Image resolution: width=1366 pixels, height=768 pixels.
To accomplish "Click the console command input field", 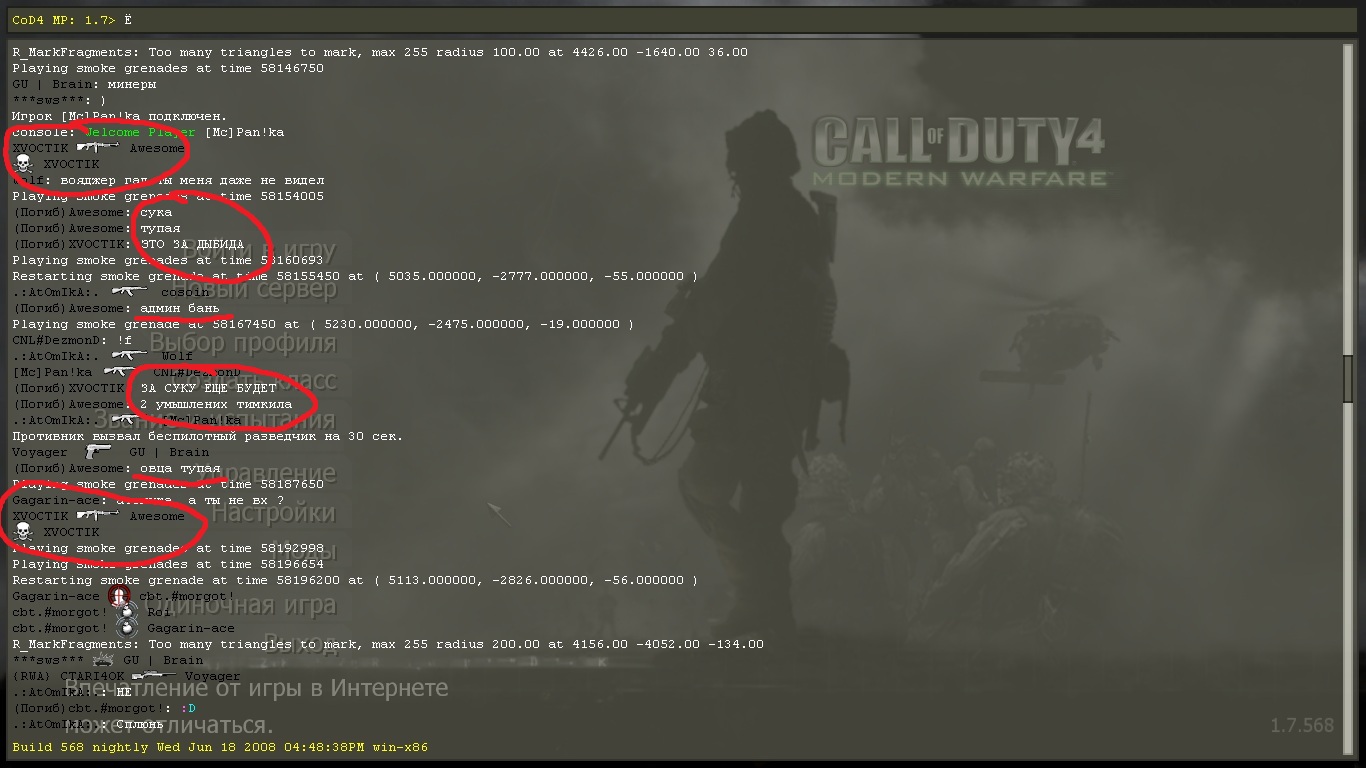I will pyautogui.click(x=683, y=20).
